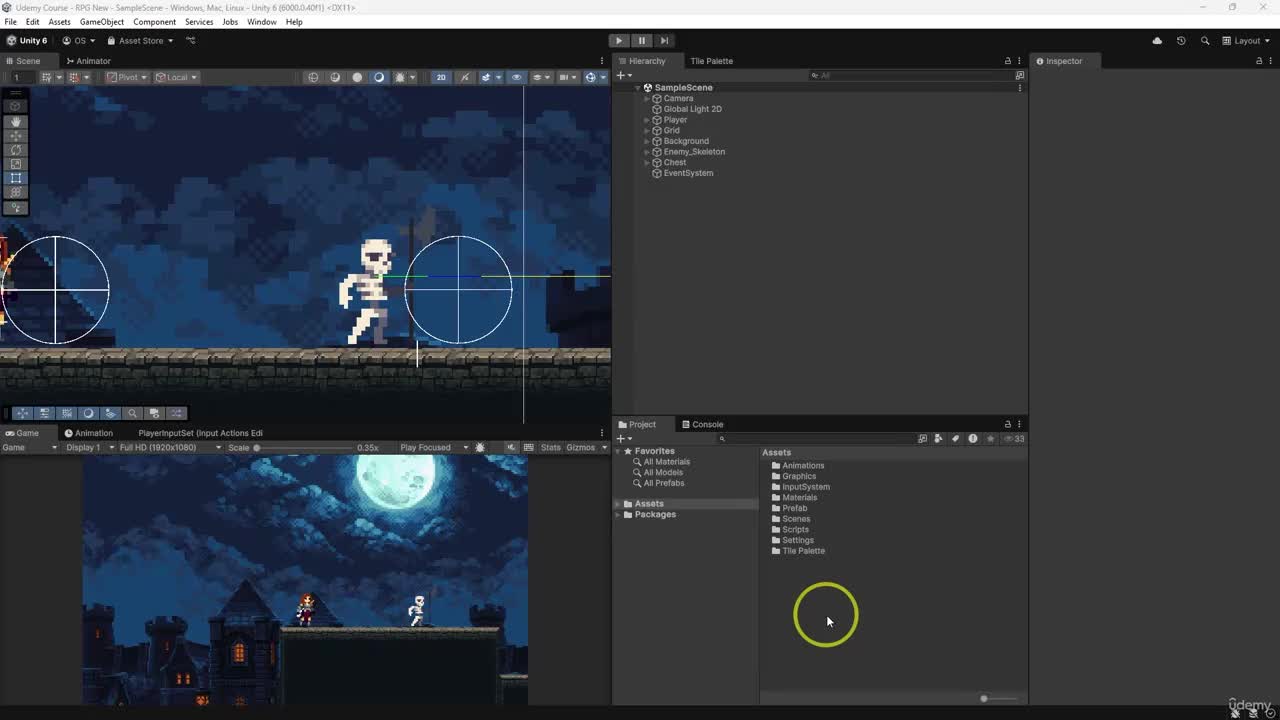Open the Unity version control icon
Viewport: 1280px width, 720px height.
(x=191, y=41)
